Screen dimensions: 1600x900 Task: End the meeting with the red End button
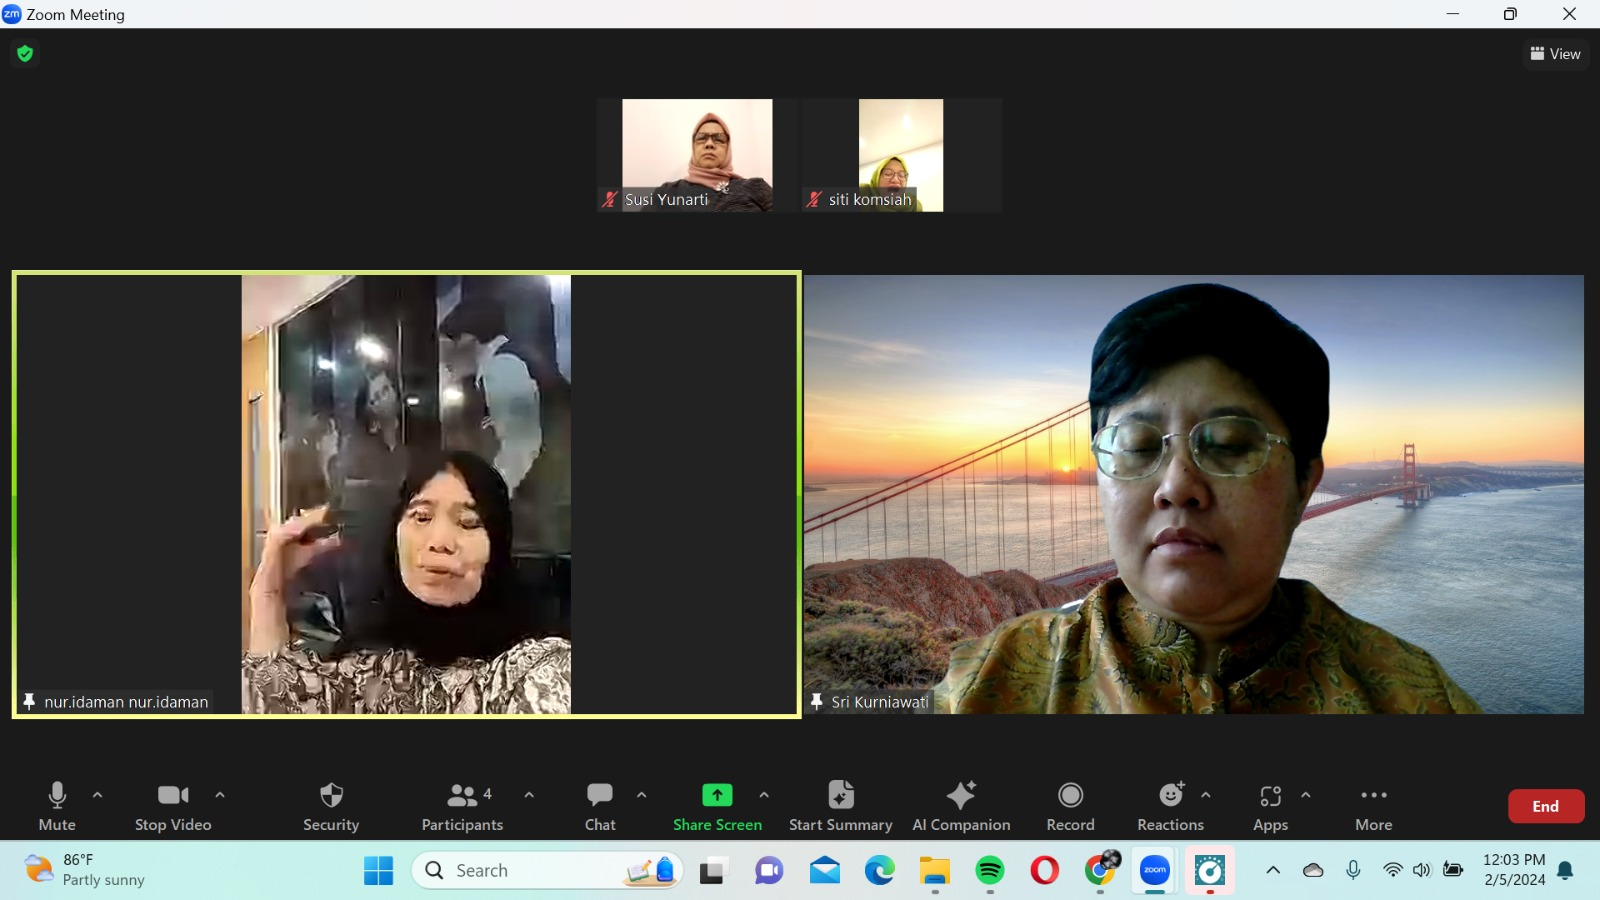(x=1546, y=806)
